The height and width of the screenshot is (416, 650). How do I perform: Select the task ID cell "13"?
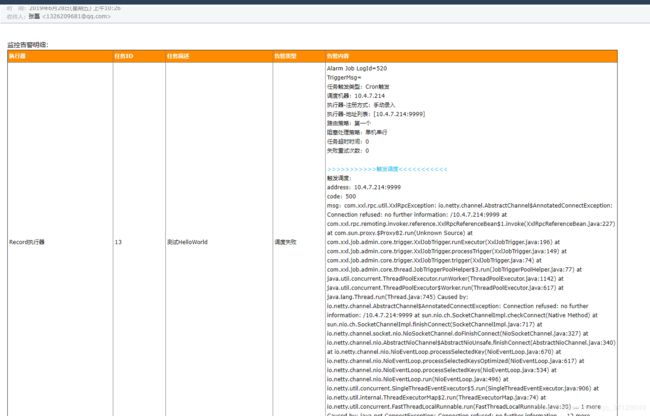118,242
